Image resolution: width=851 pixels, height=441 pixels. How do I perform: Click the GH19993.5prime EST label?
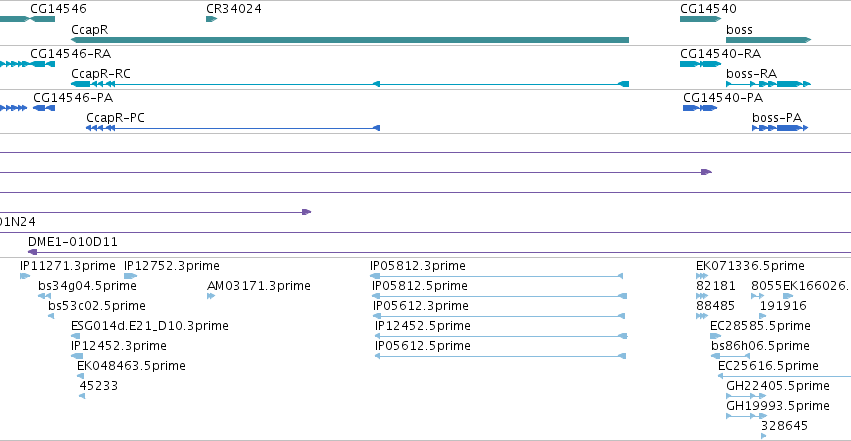point(778,406)
